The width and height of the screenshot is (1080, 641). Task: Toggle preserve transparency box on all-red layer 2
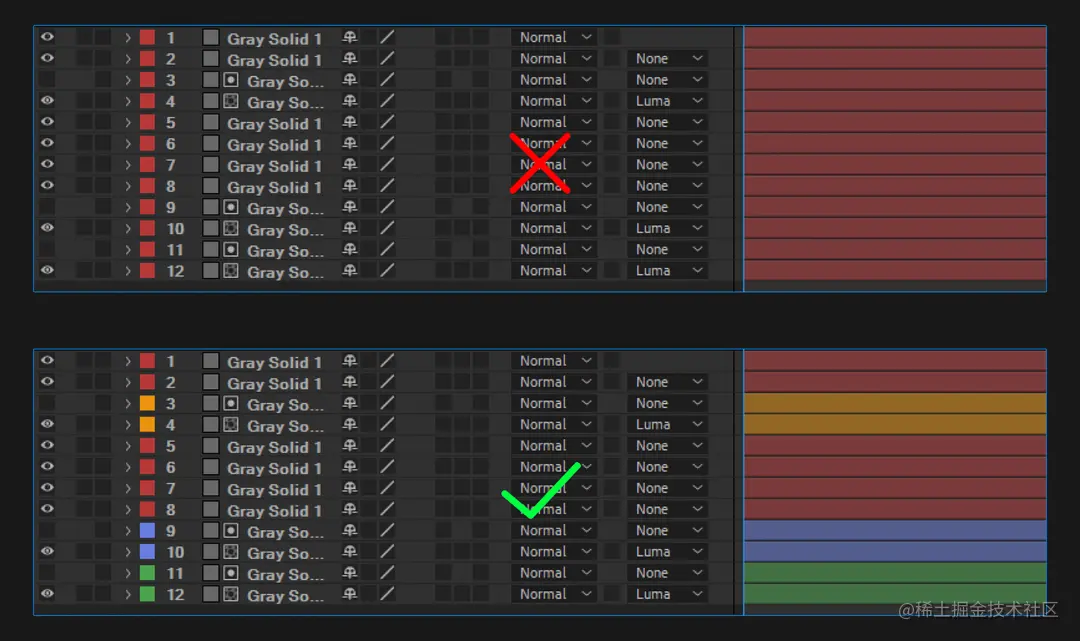[612, 59]
